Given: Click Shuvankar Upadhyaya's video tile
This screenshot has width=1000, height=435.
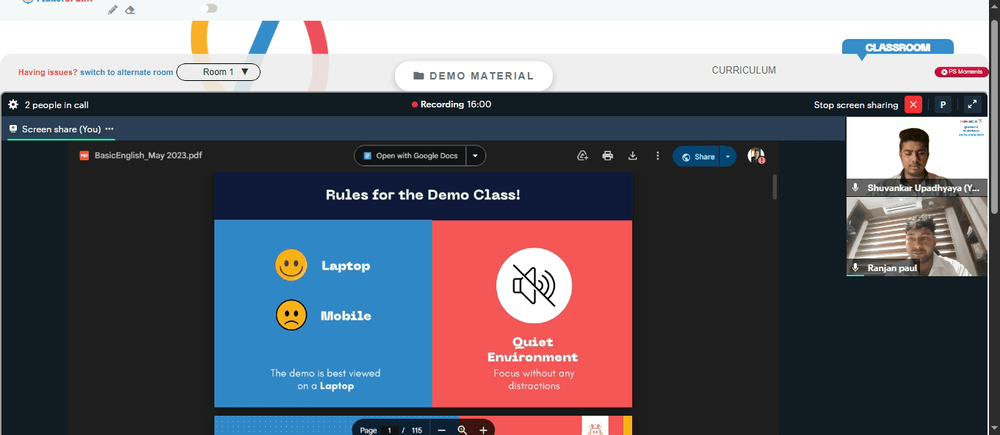Looking at the screenshot, I should [x=916, y=156].
